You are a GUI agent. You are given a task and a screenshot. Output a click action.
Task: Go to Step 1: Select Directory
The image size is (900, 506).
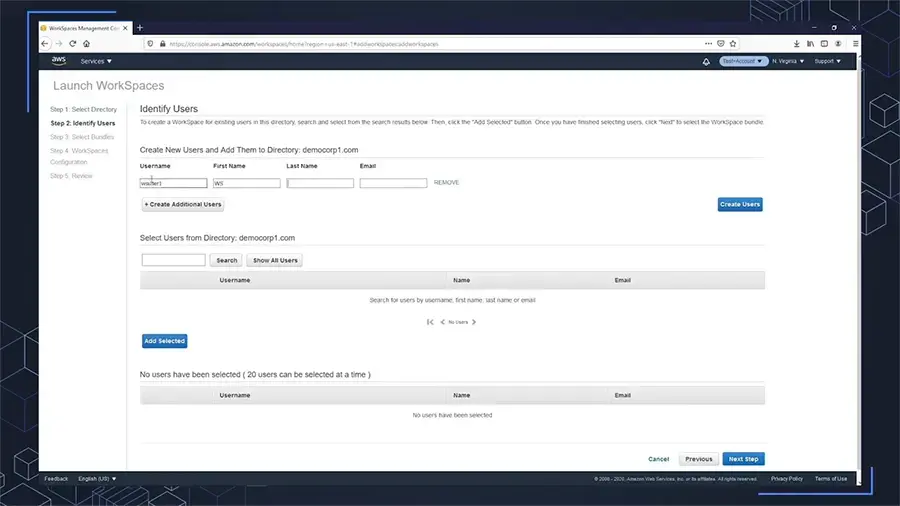83,109
